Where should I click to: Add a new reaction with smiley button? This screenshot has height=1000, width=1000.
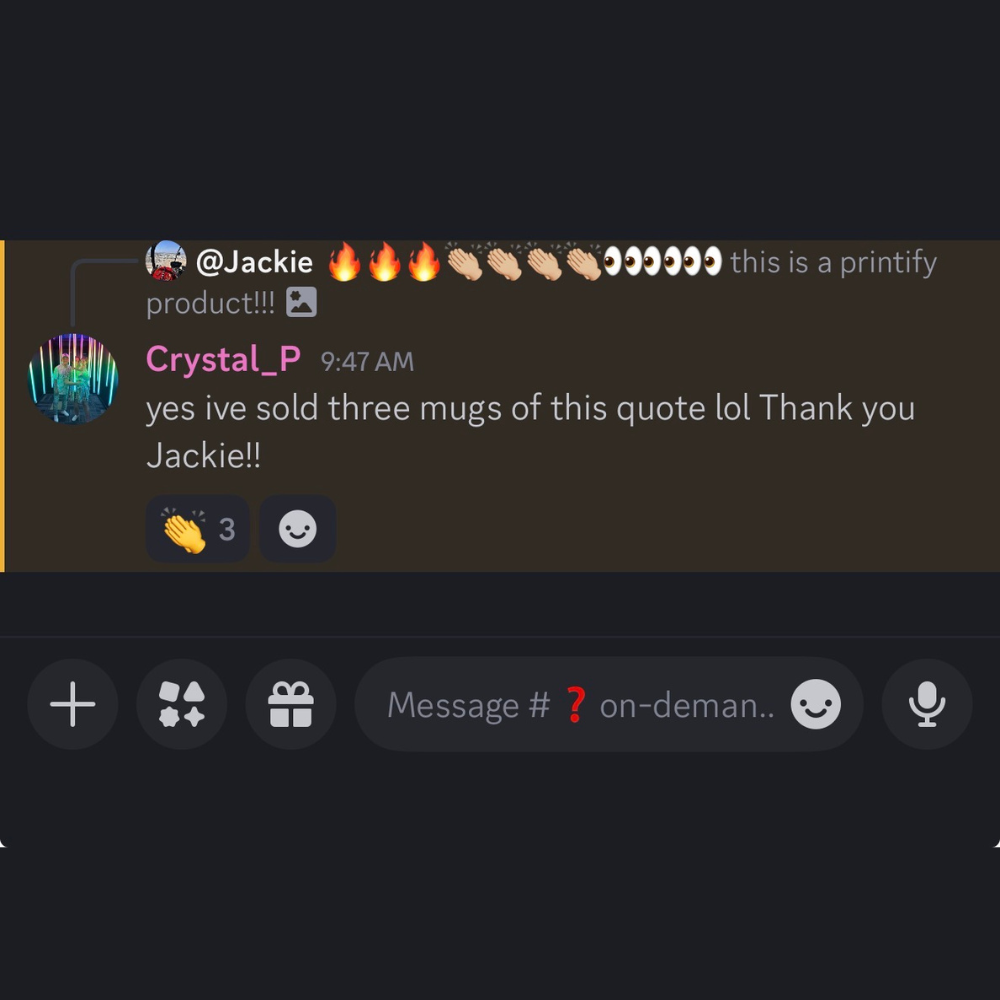pyautogui.click(x=298, y=529)
